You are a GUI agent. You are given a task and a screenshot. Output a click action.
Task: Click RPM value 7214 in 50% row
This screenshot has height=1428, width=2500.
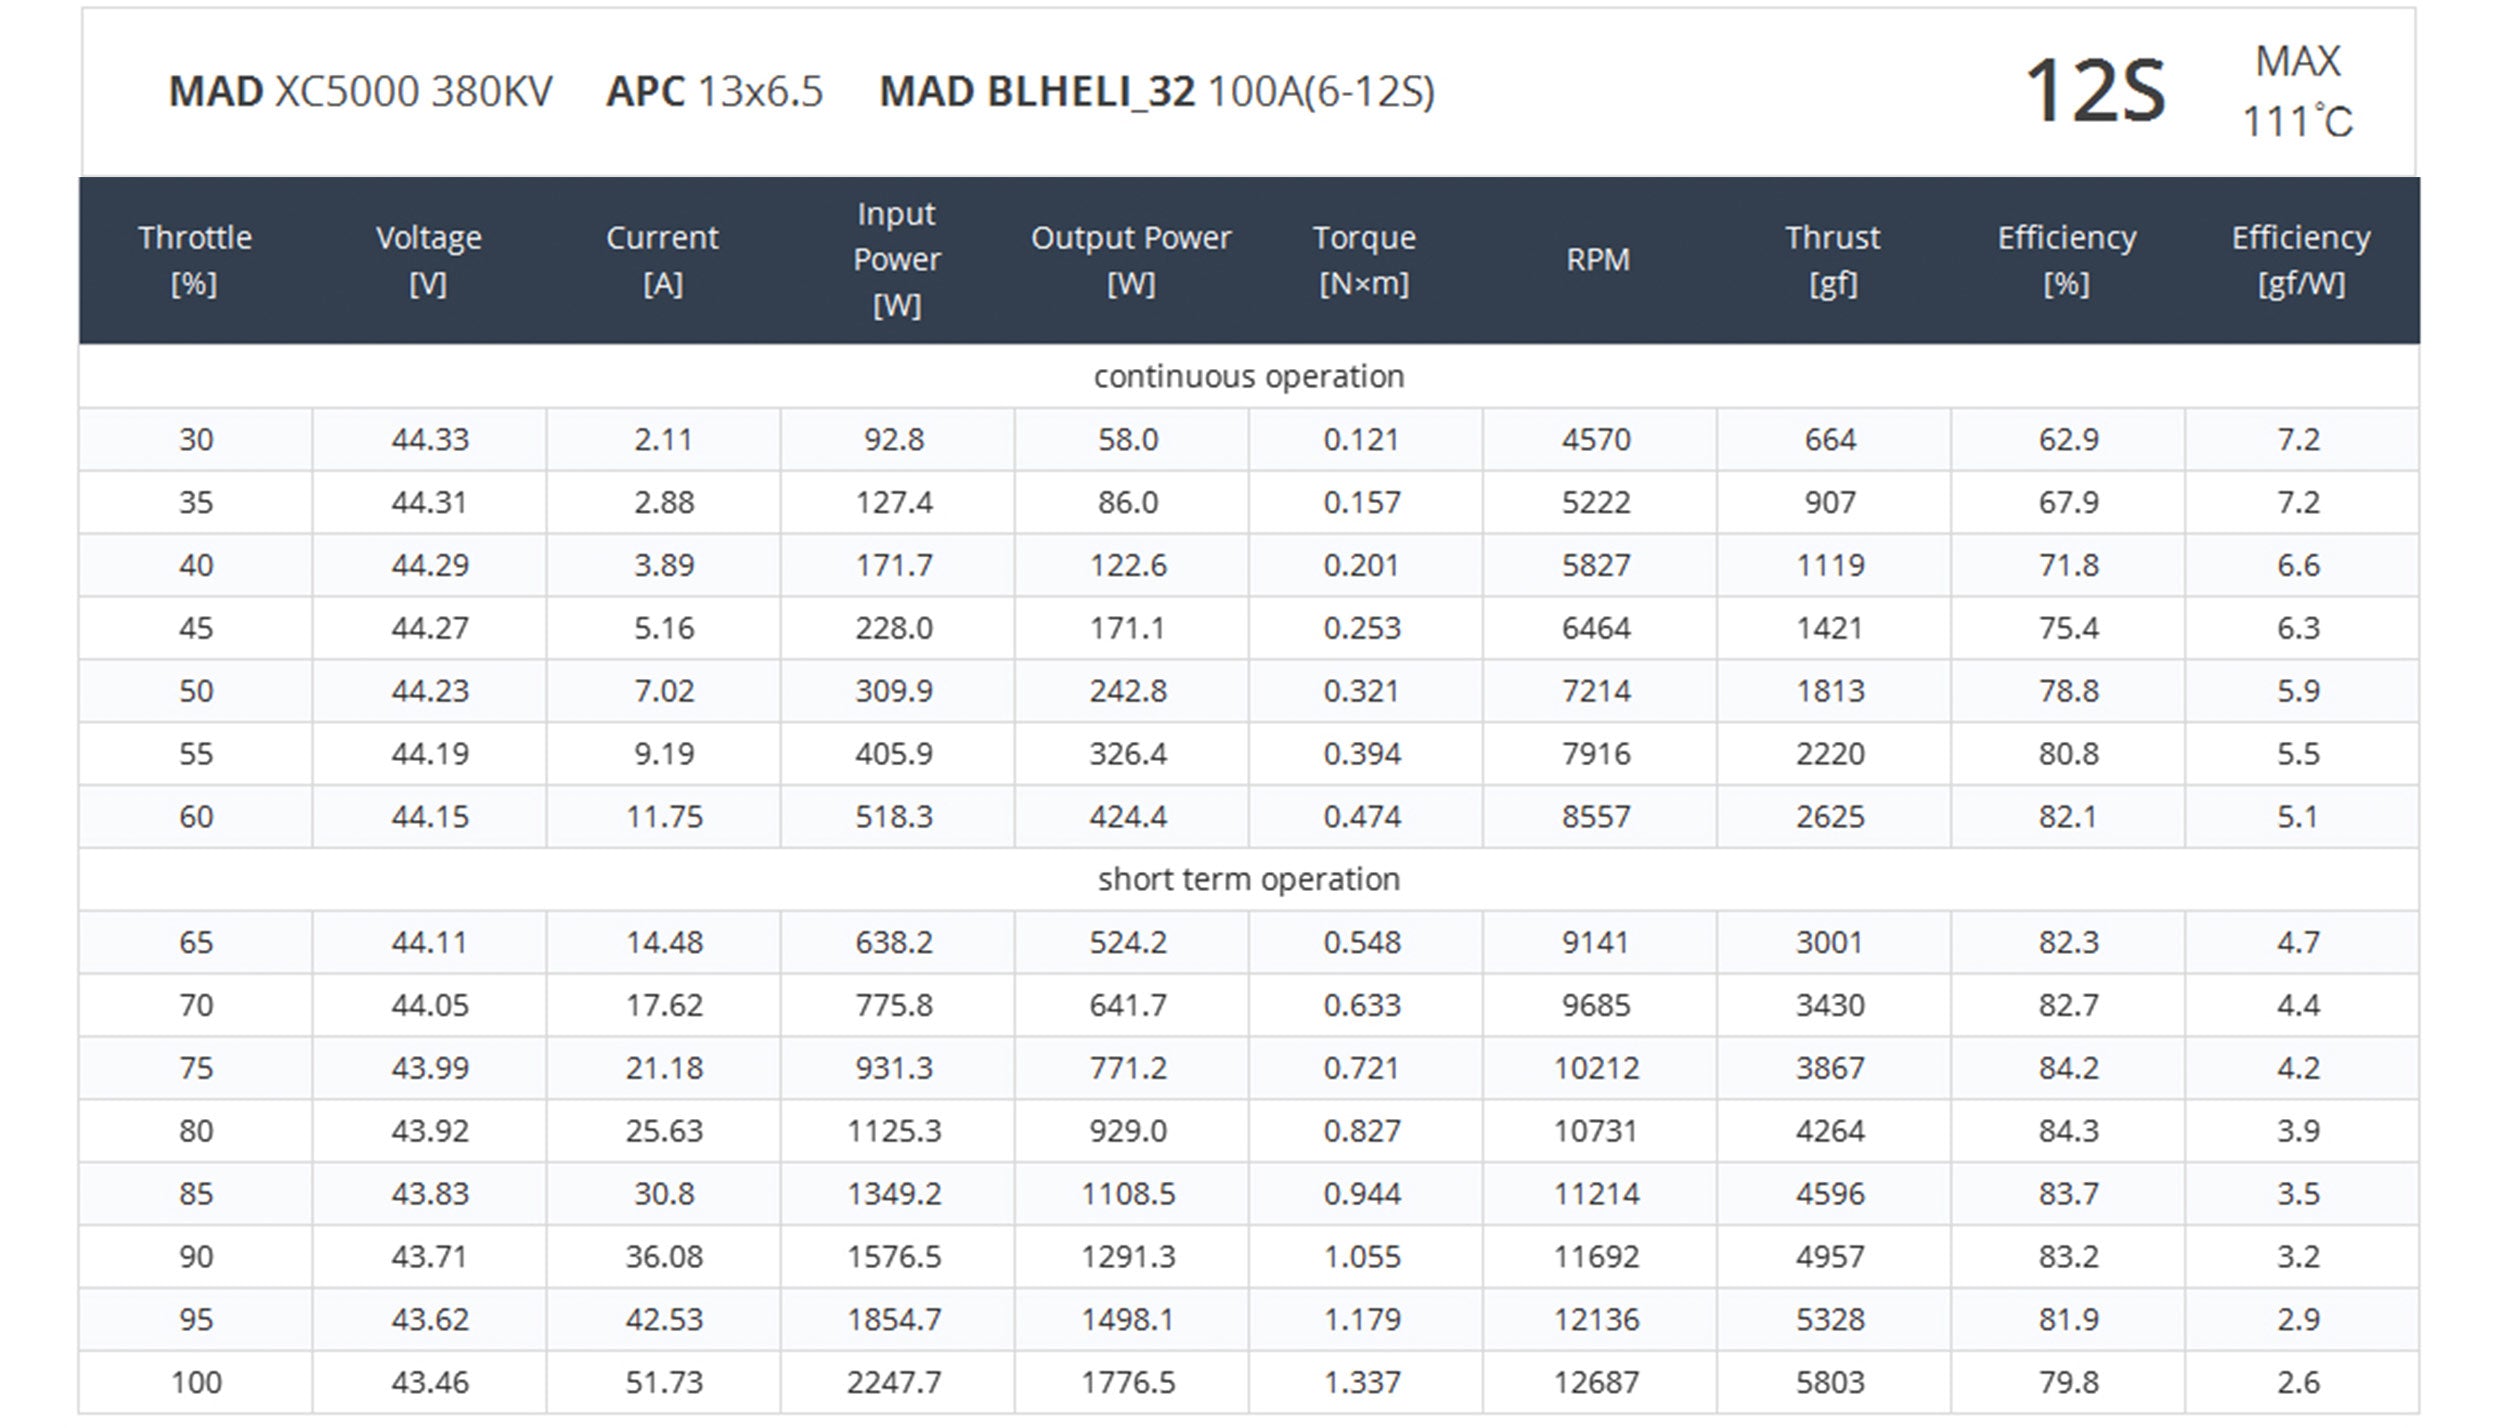(1596, 691)
